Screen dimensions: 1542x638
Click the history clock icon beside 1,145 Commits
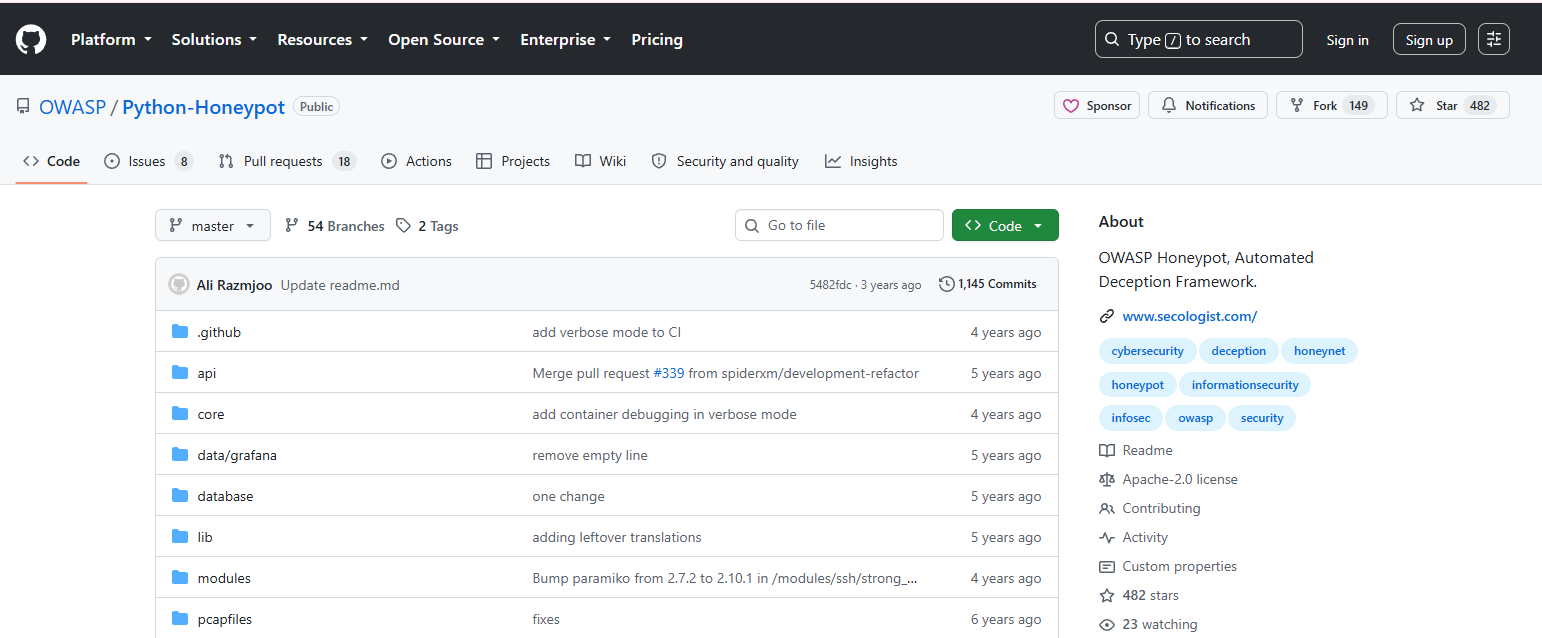coord(946,284)
